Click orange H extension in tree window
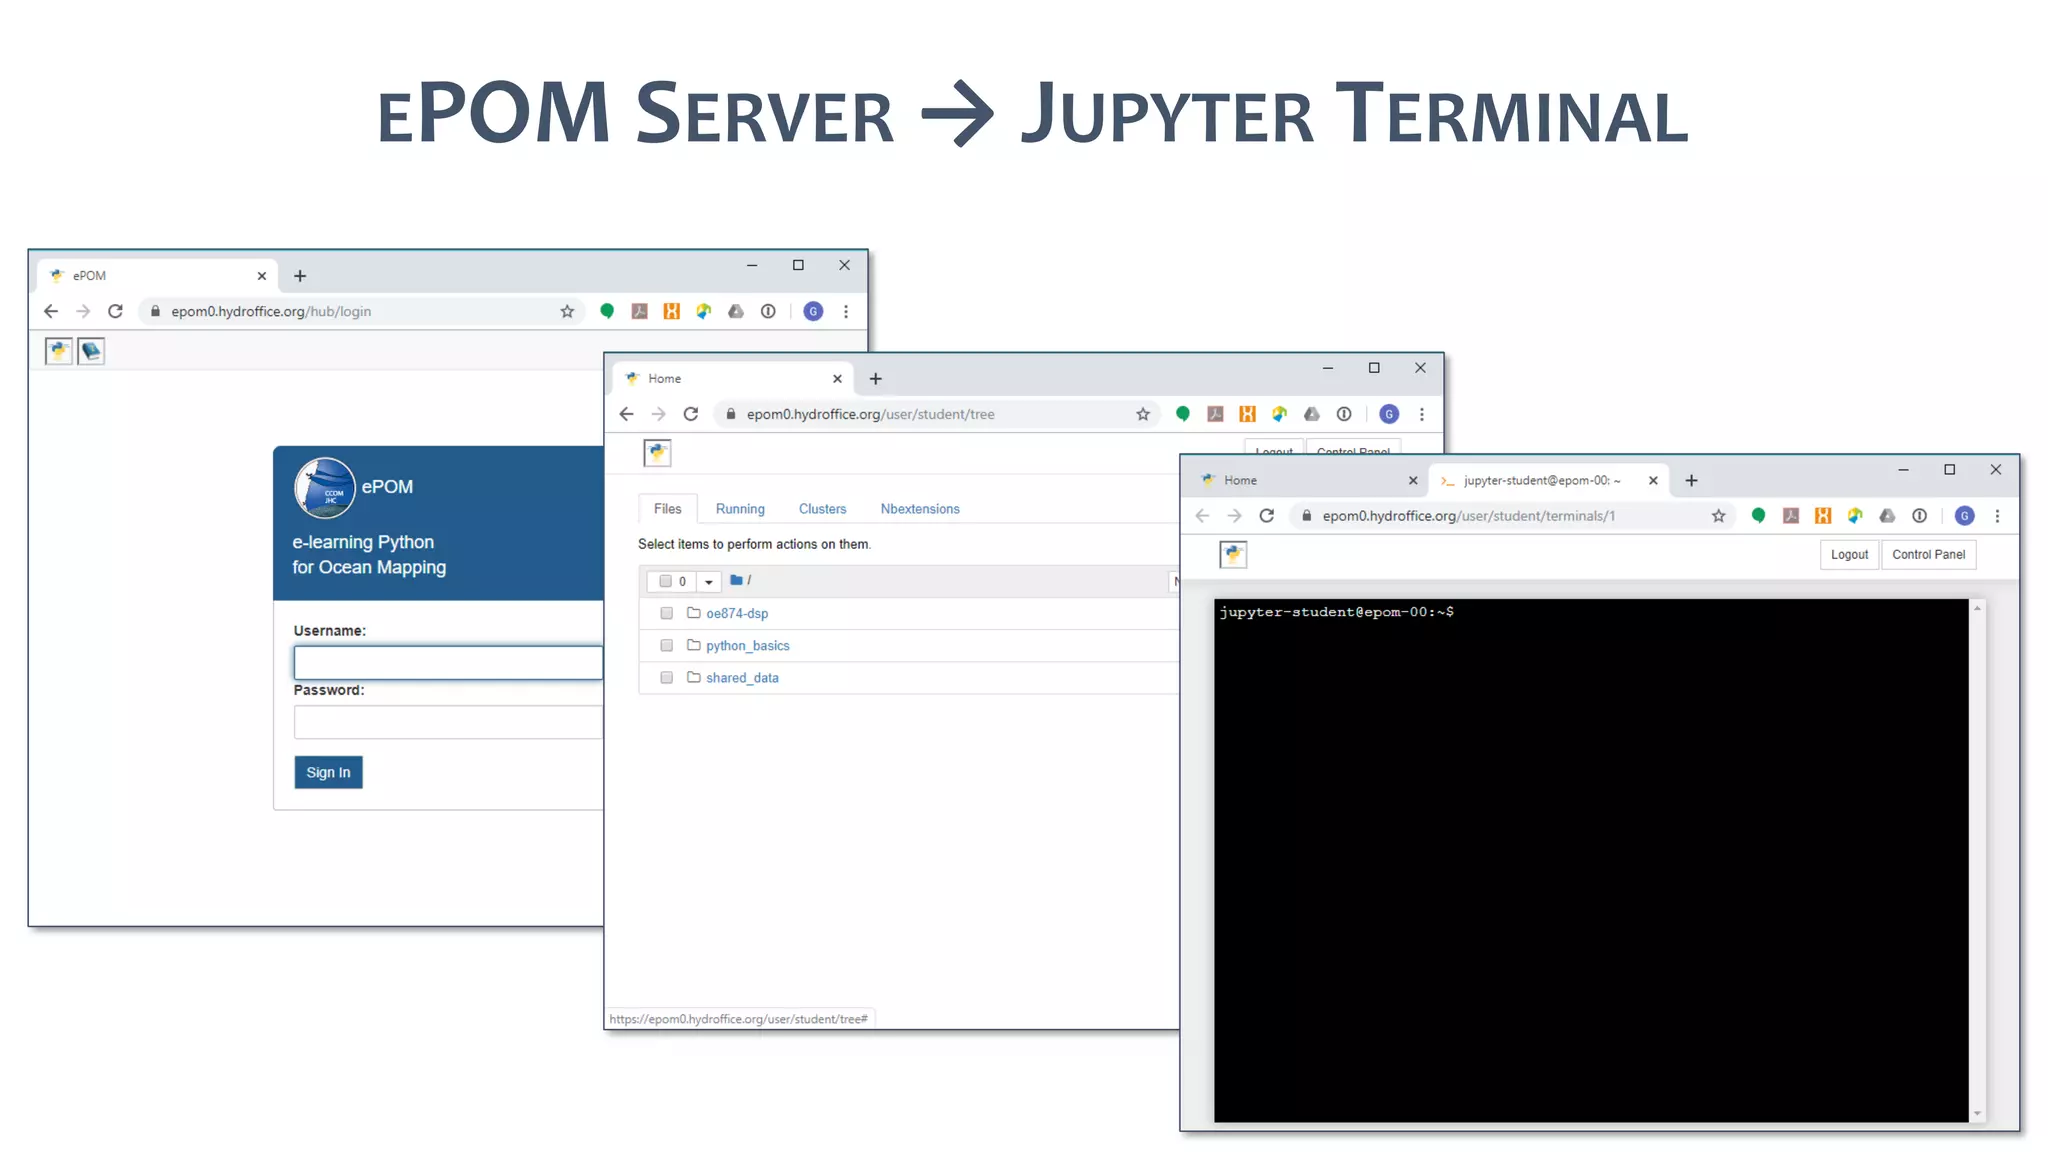Viewport: 2048px width, 1152px height. coord(1247,414)
